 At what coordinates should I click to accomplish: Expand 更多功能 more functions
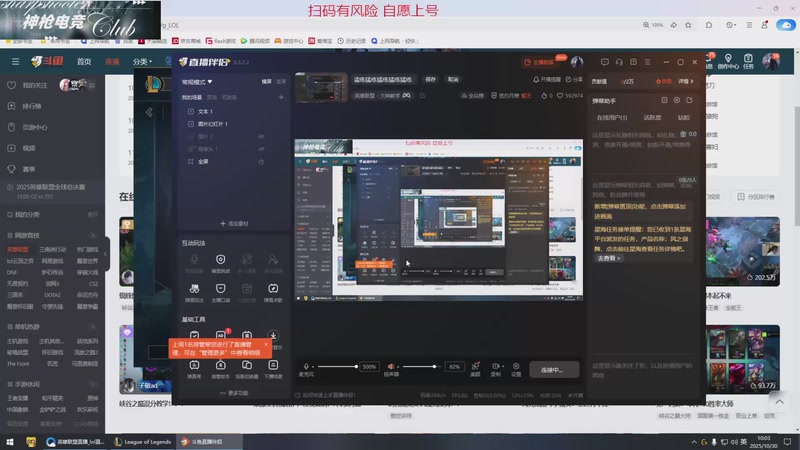coord(235,393)
